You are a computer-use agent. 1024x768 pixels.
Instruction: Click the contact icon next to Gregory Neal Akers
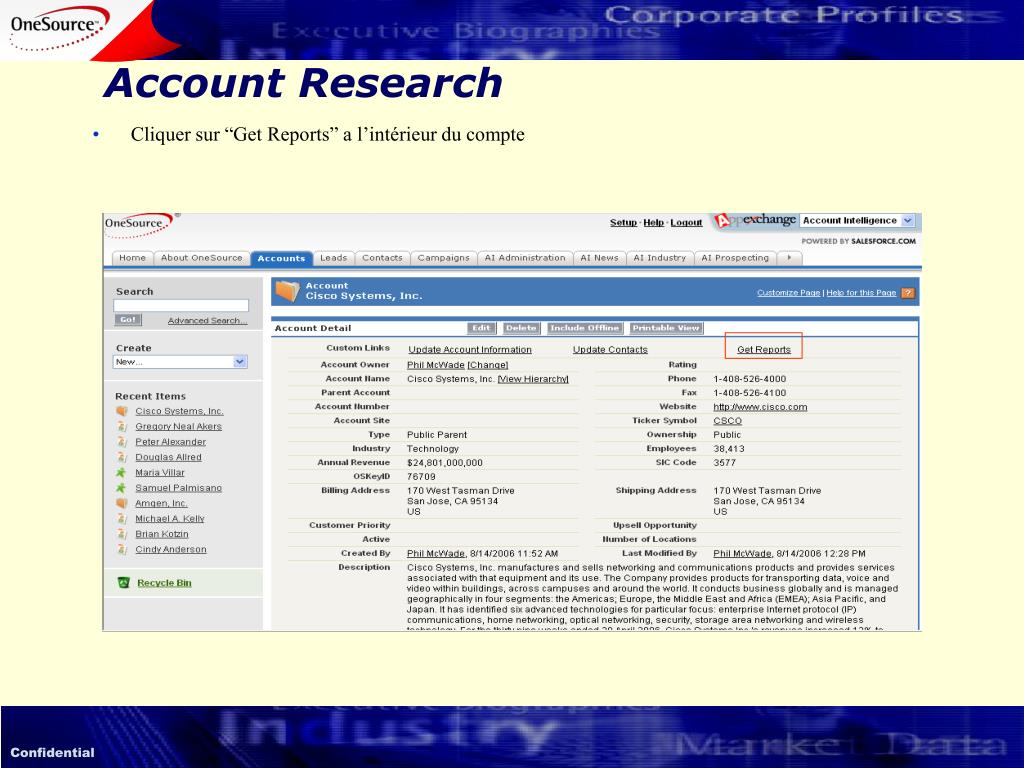pos(121,426)
